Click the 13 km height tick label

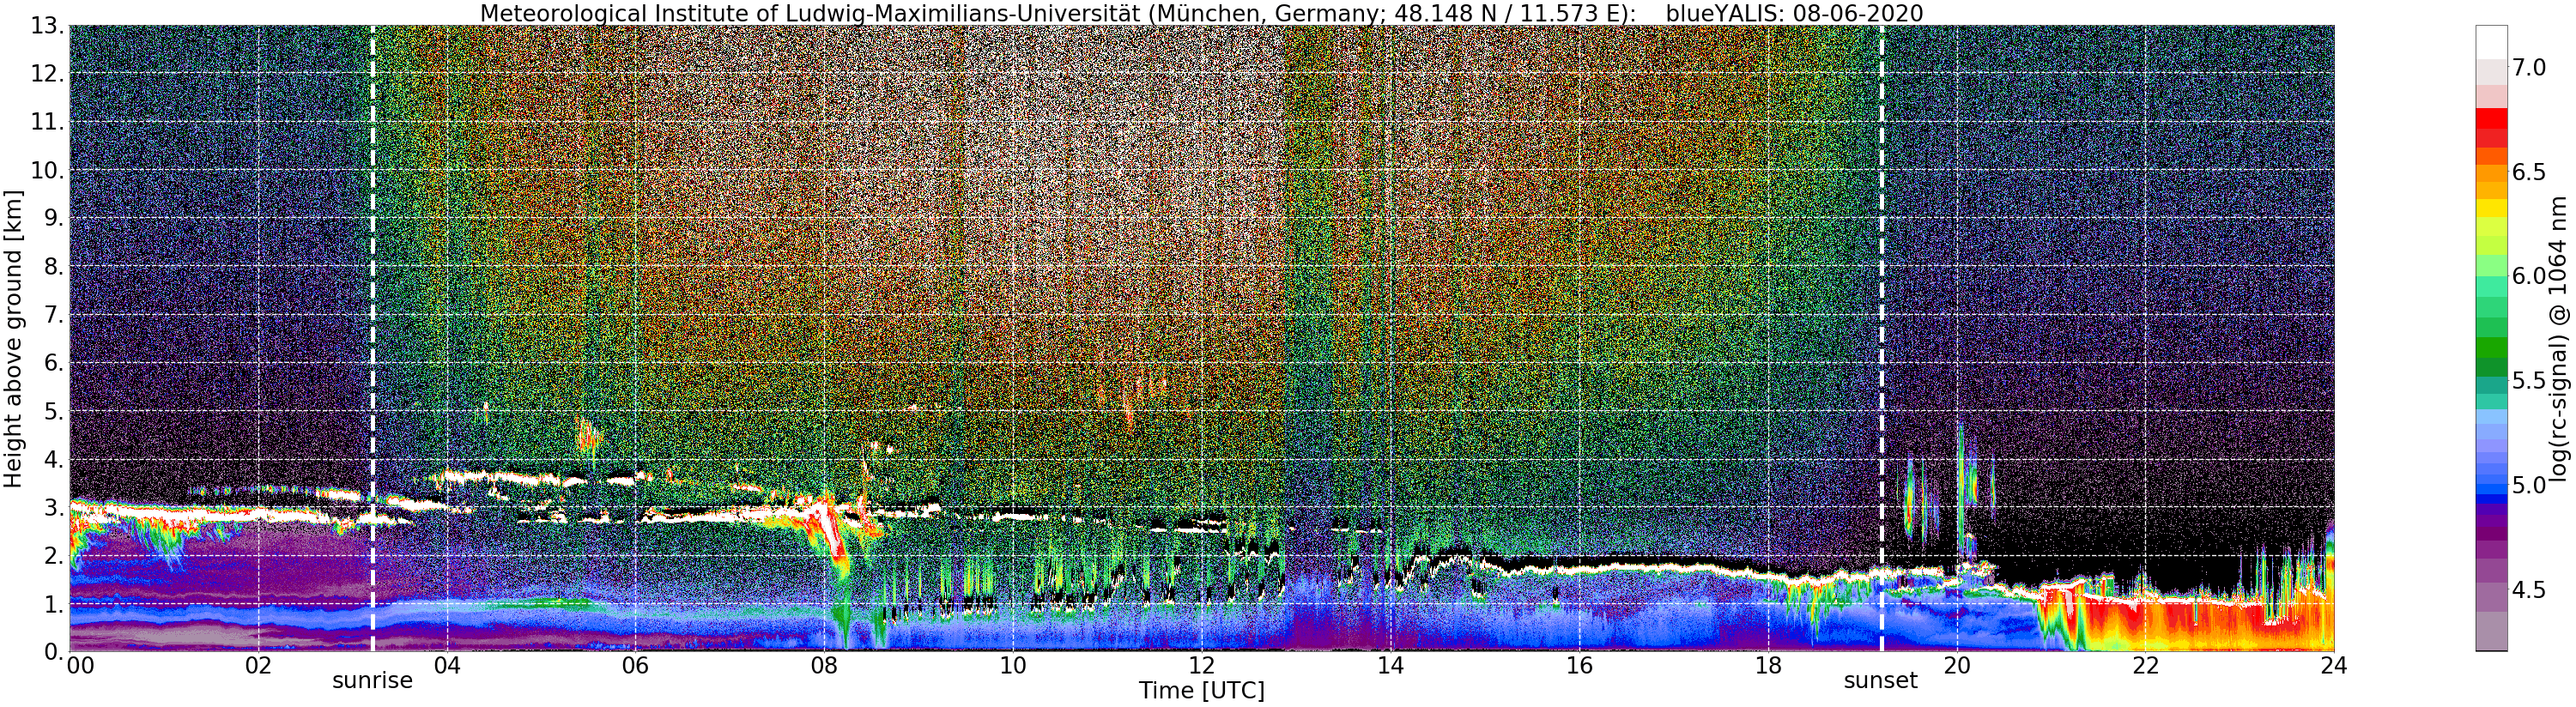pos(47,26)
